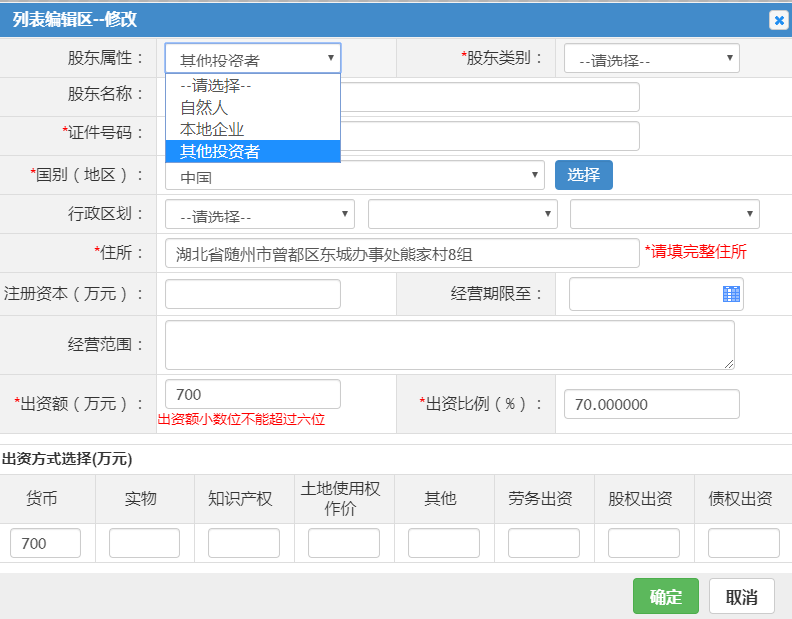The image size is (792, 619).
Task: Click the 取消 button
Action: [x=741, y=596]
